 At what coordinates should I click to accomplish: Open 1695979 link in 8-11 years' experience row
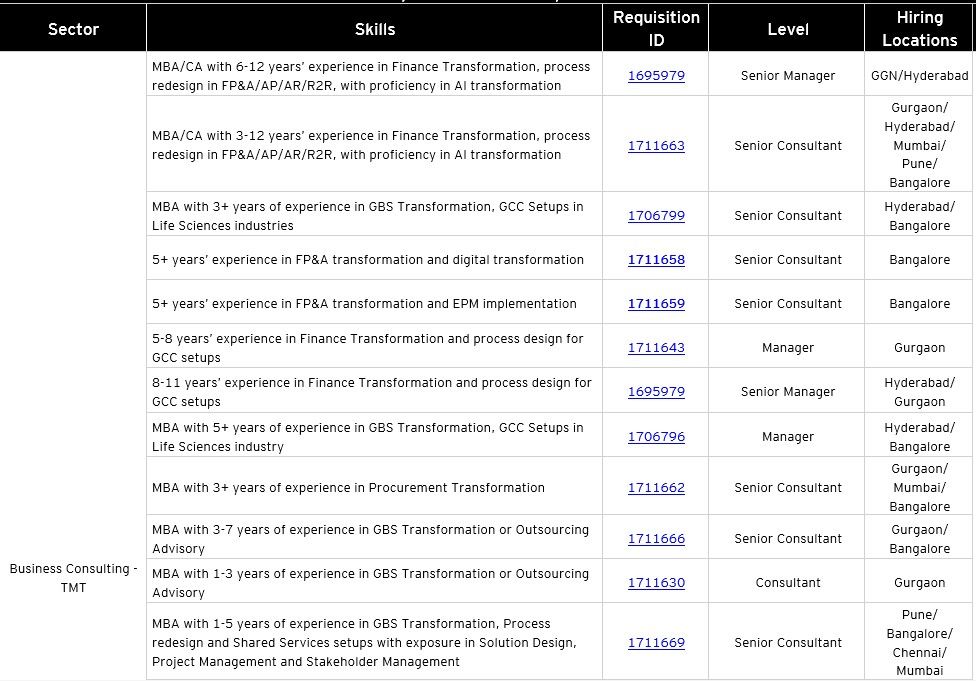pos(656,392)
